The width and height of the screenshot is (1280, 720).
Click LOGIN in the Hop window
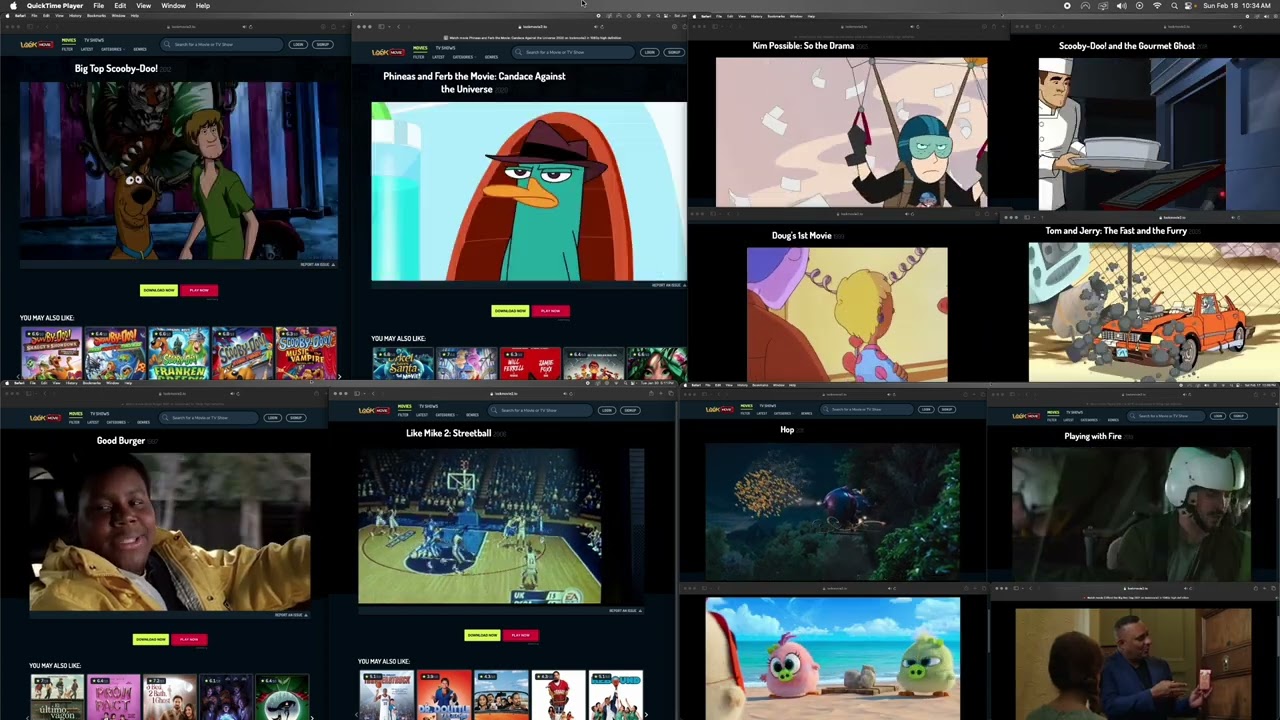(x=925, y=409)
